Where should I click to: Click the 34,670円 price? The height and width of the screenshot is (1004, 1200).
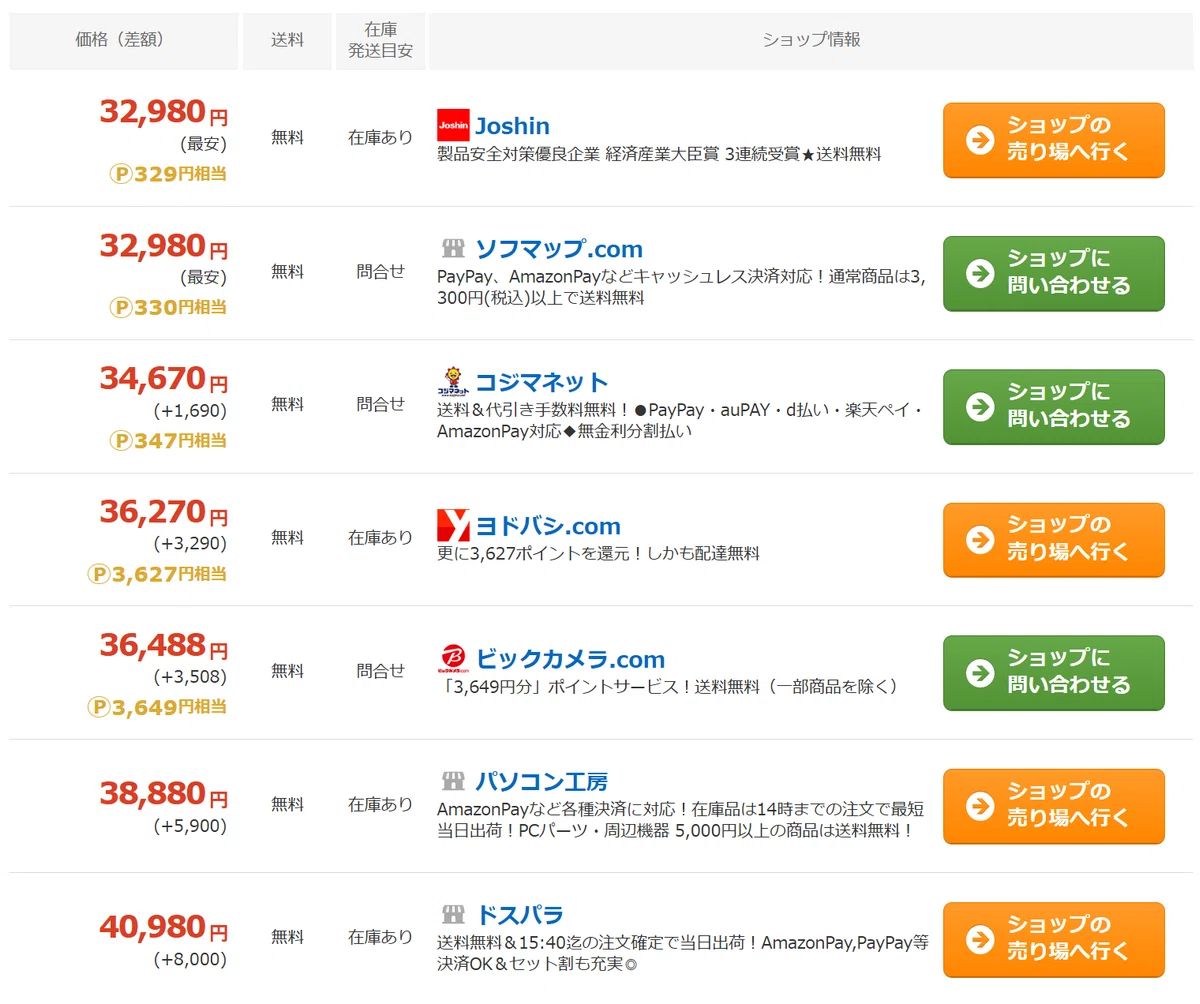(x=164, y=378)
